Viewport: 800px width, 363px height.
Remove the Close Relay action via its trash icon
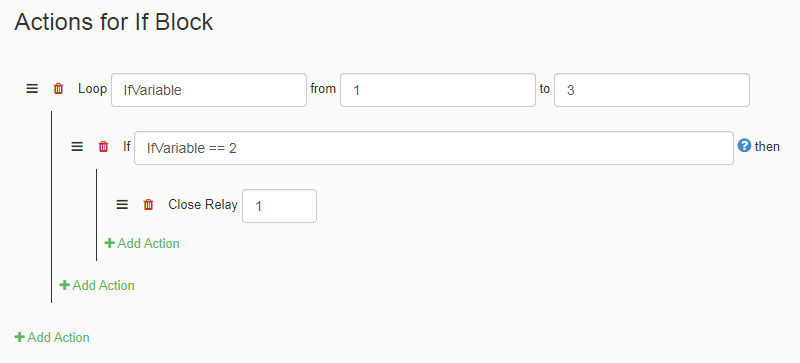[148, 205]
